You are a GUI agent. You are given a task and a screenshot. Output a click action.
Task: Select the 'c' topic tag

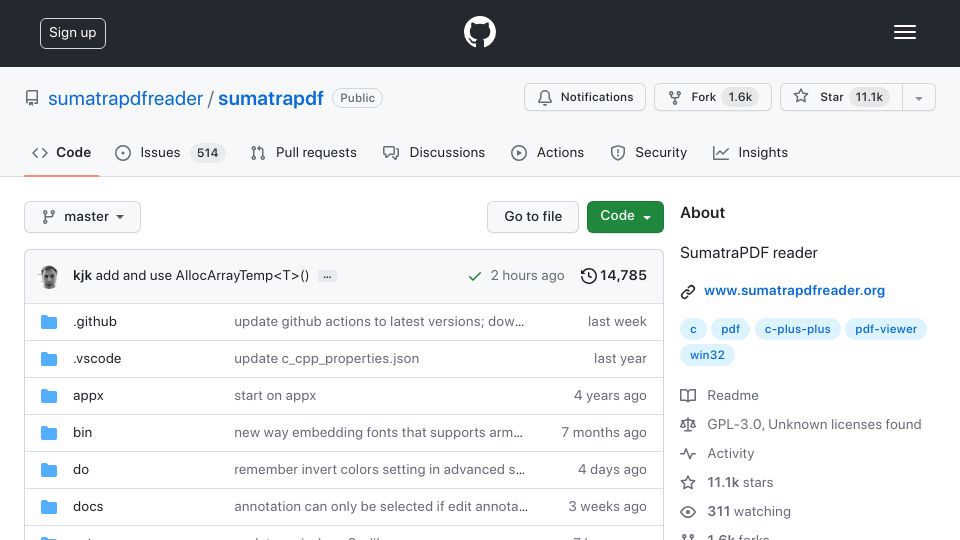693,329
